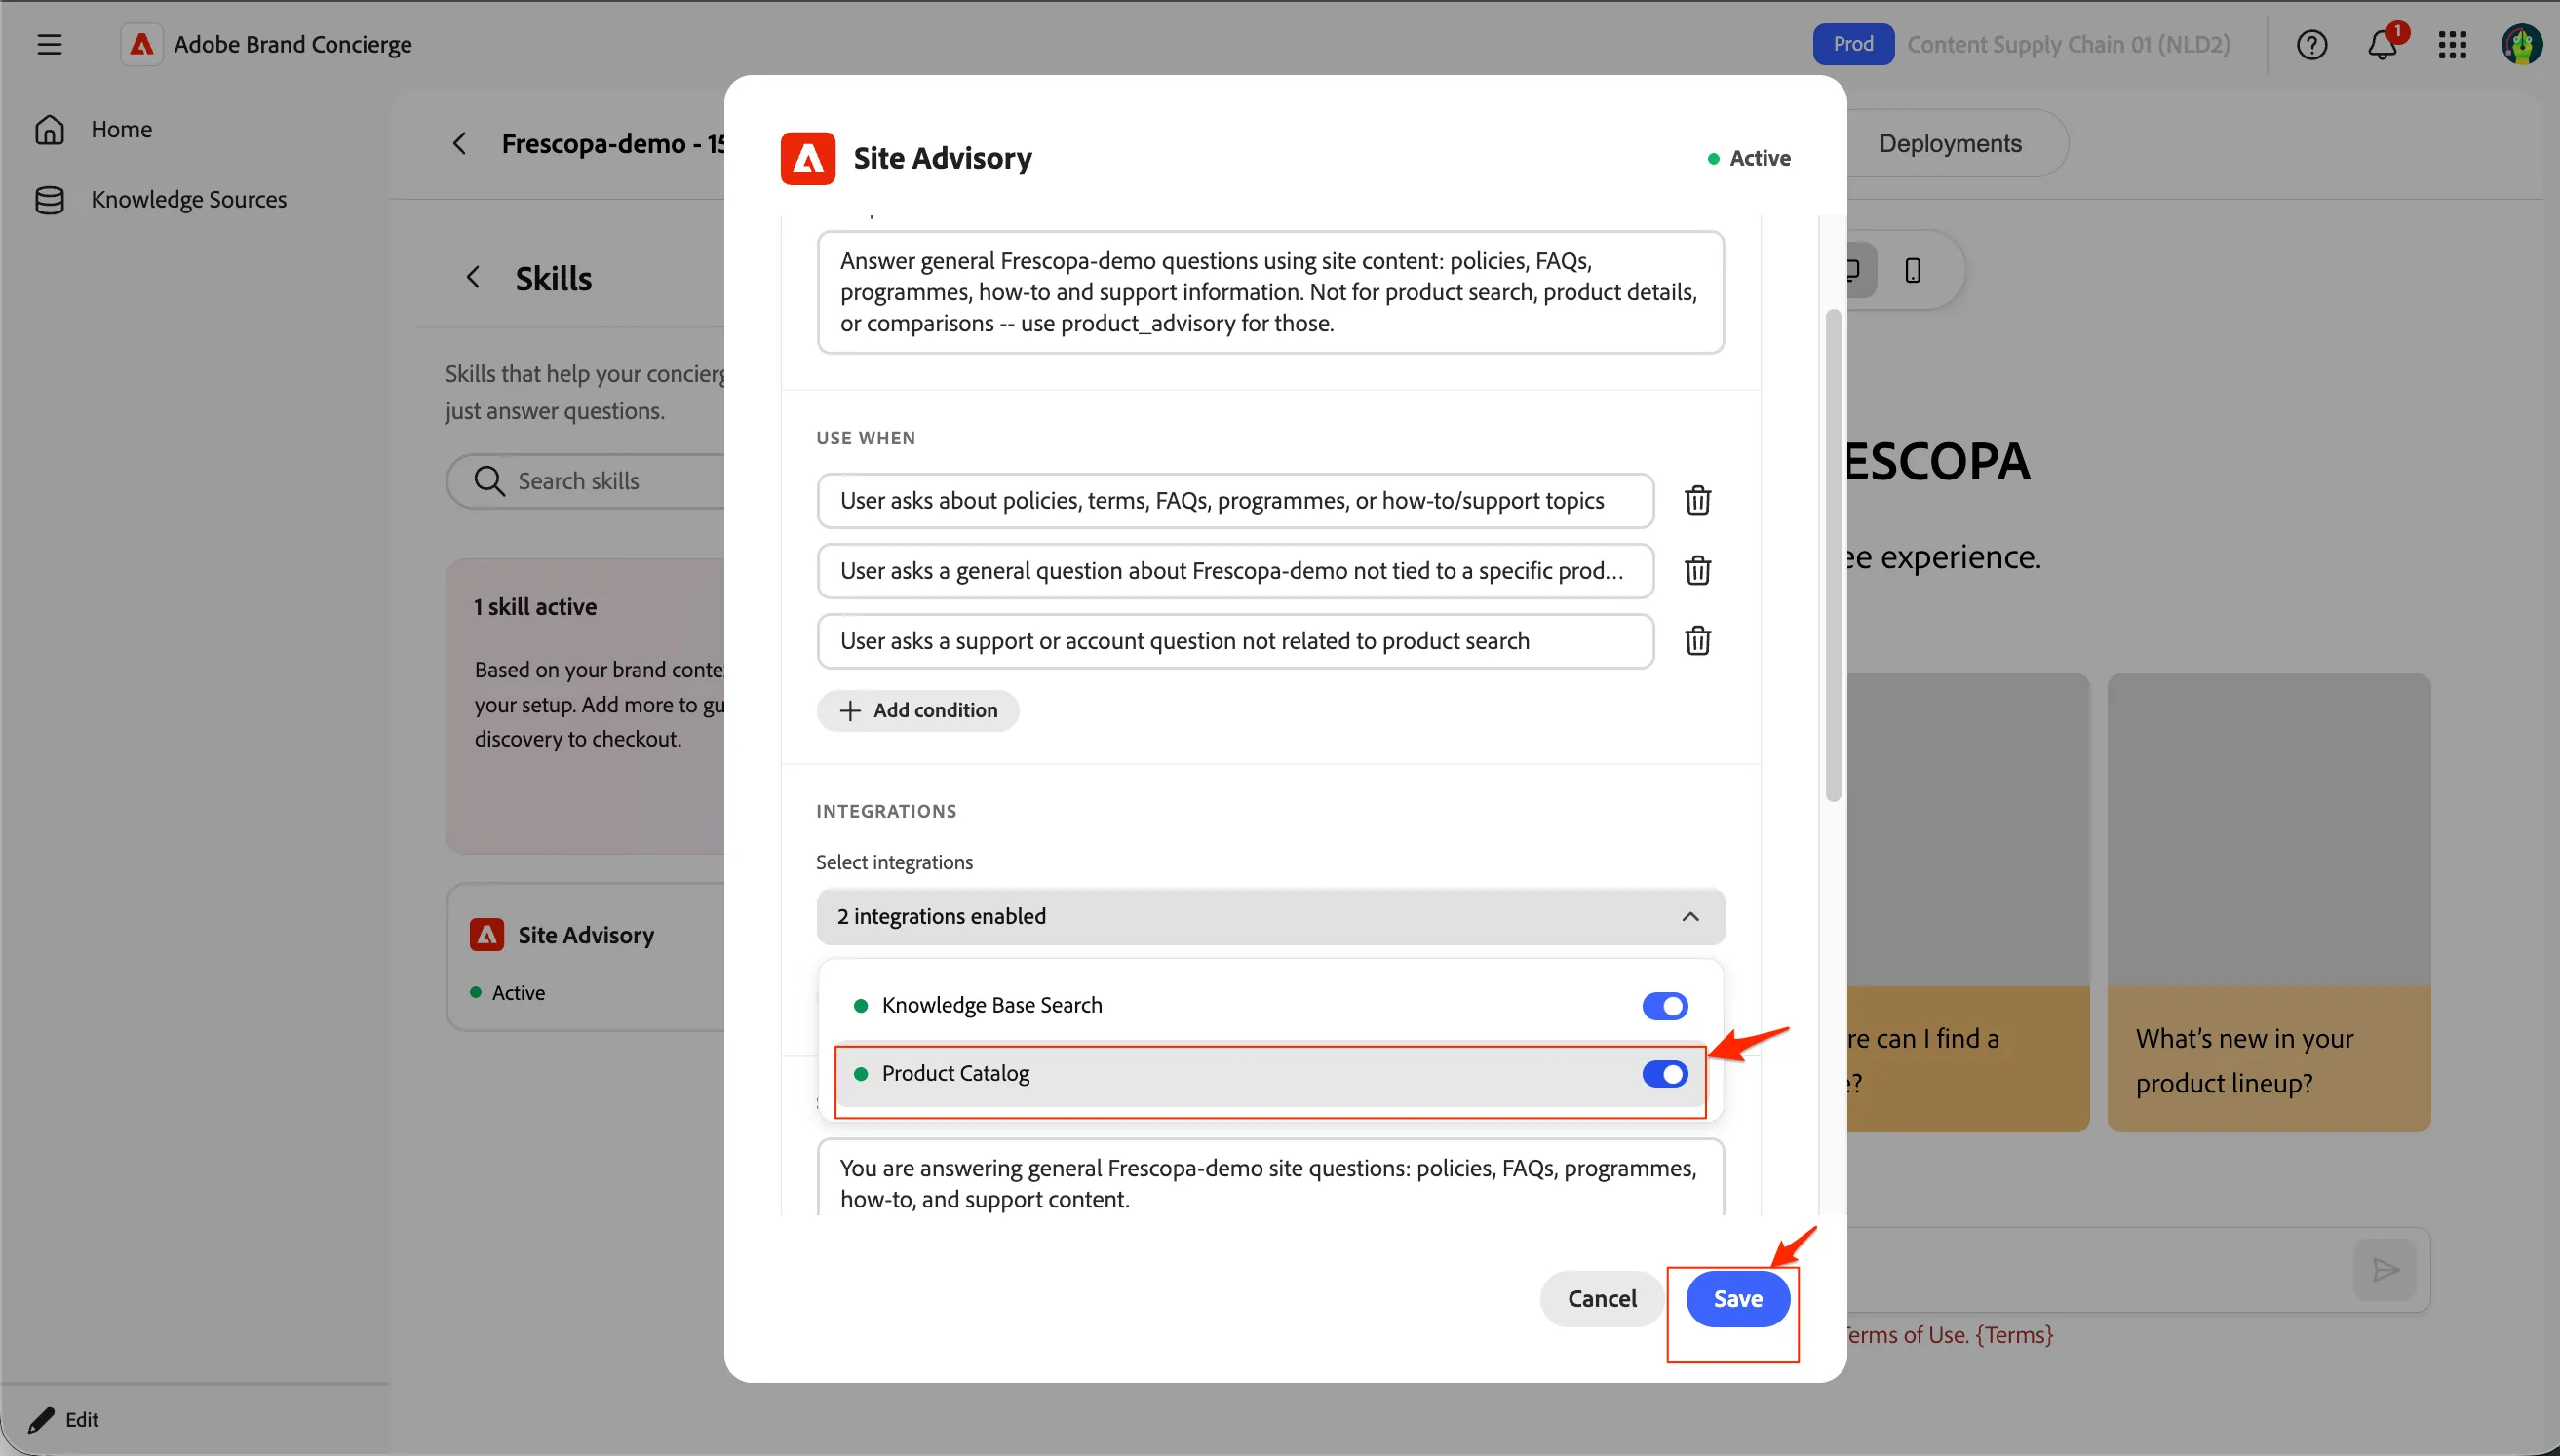
Task: Click the send message arrow icon
Action: tap(2385, 1270)
